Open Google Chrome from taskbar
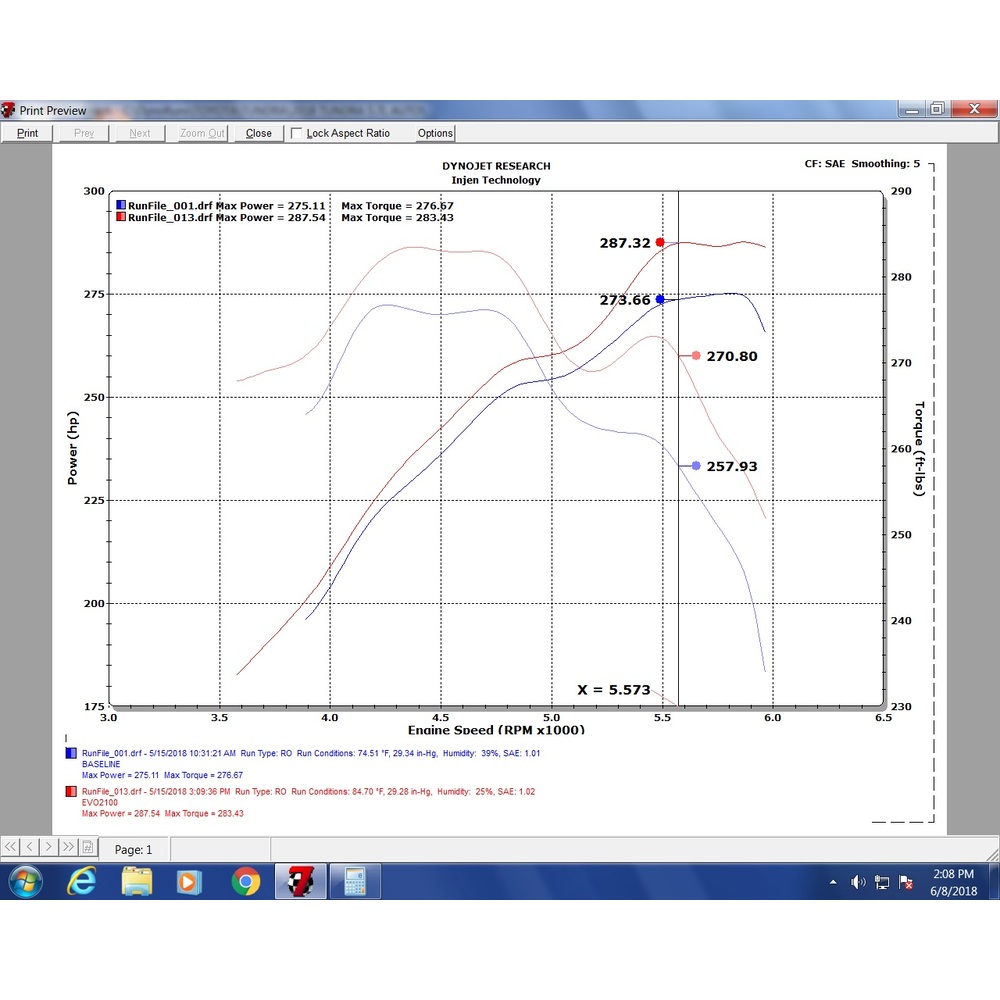1000x1000 pixels. 246,882
